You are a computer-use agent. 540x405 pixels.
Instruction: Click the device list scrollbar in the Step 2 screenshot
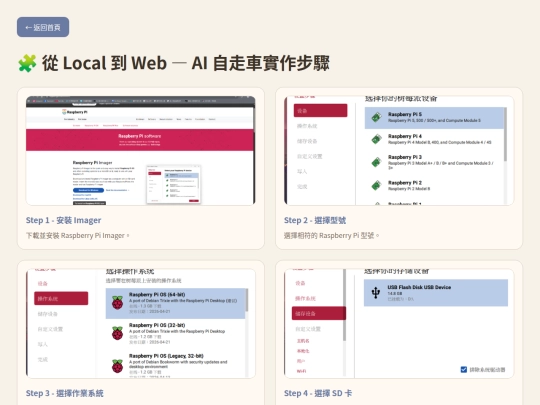[505, 134]
